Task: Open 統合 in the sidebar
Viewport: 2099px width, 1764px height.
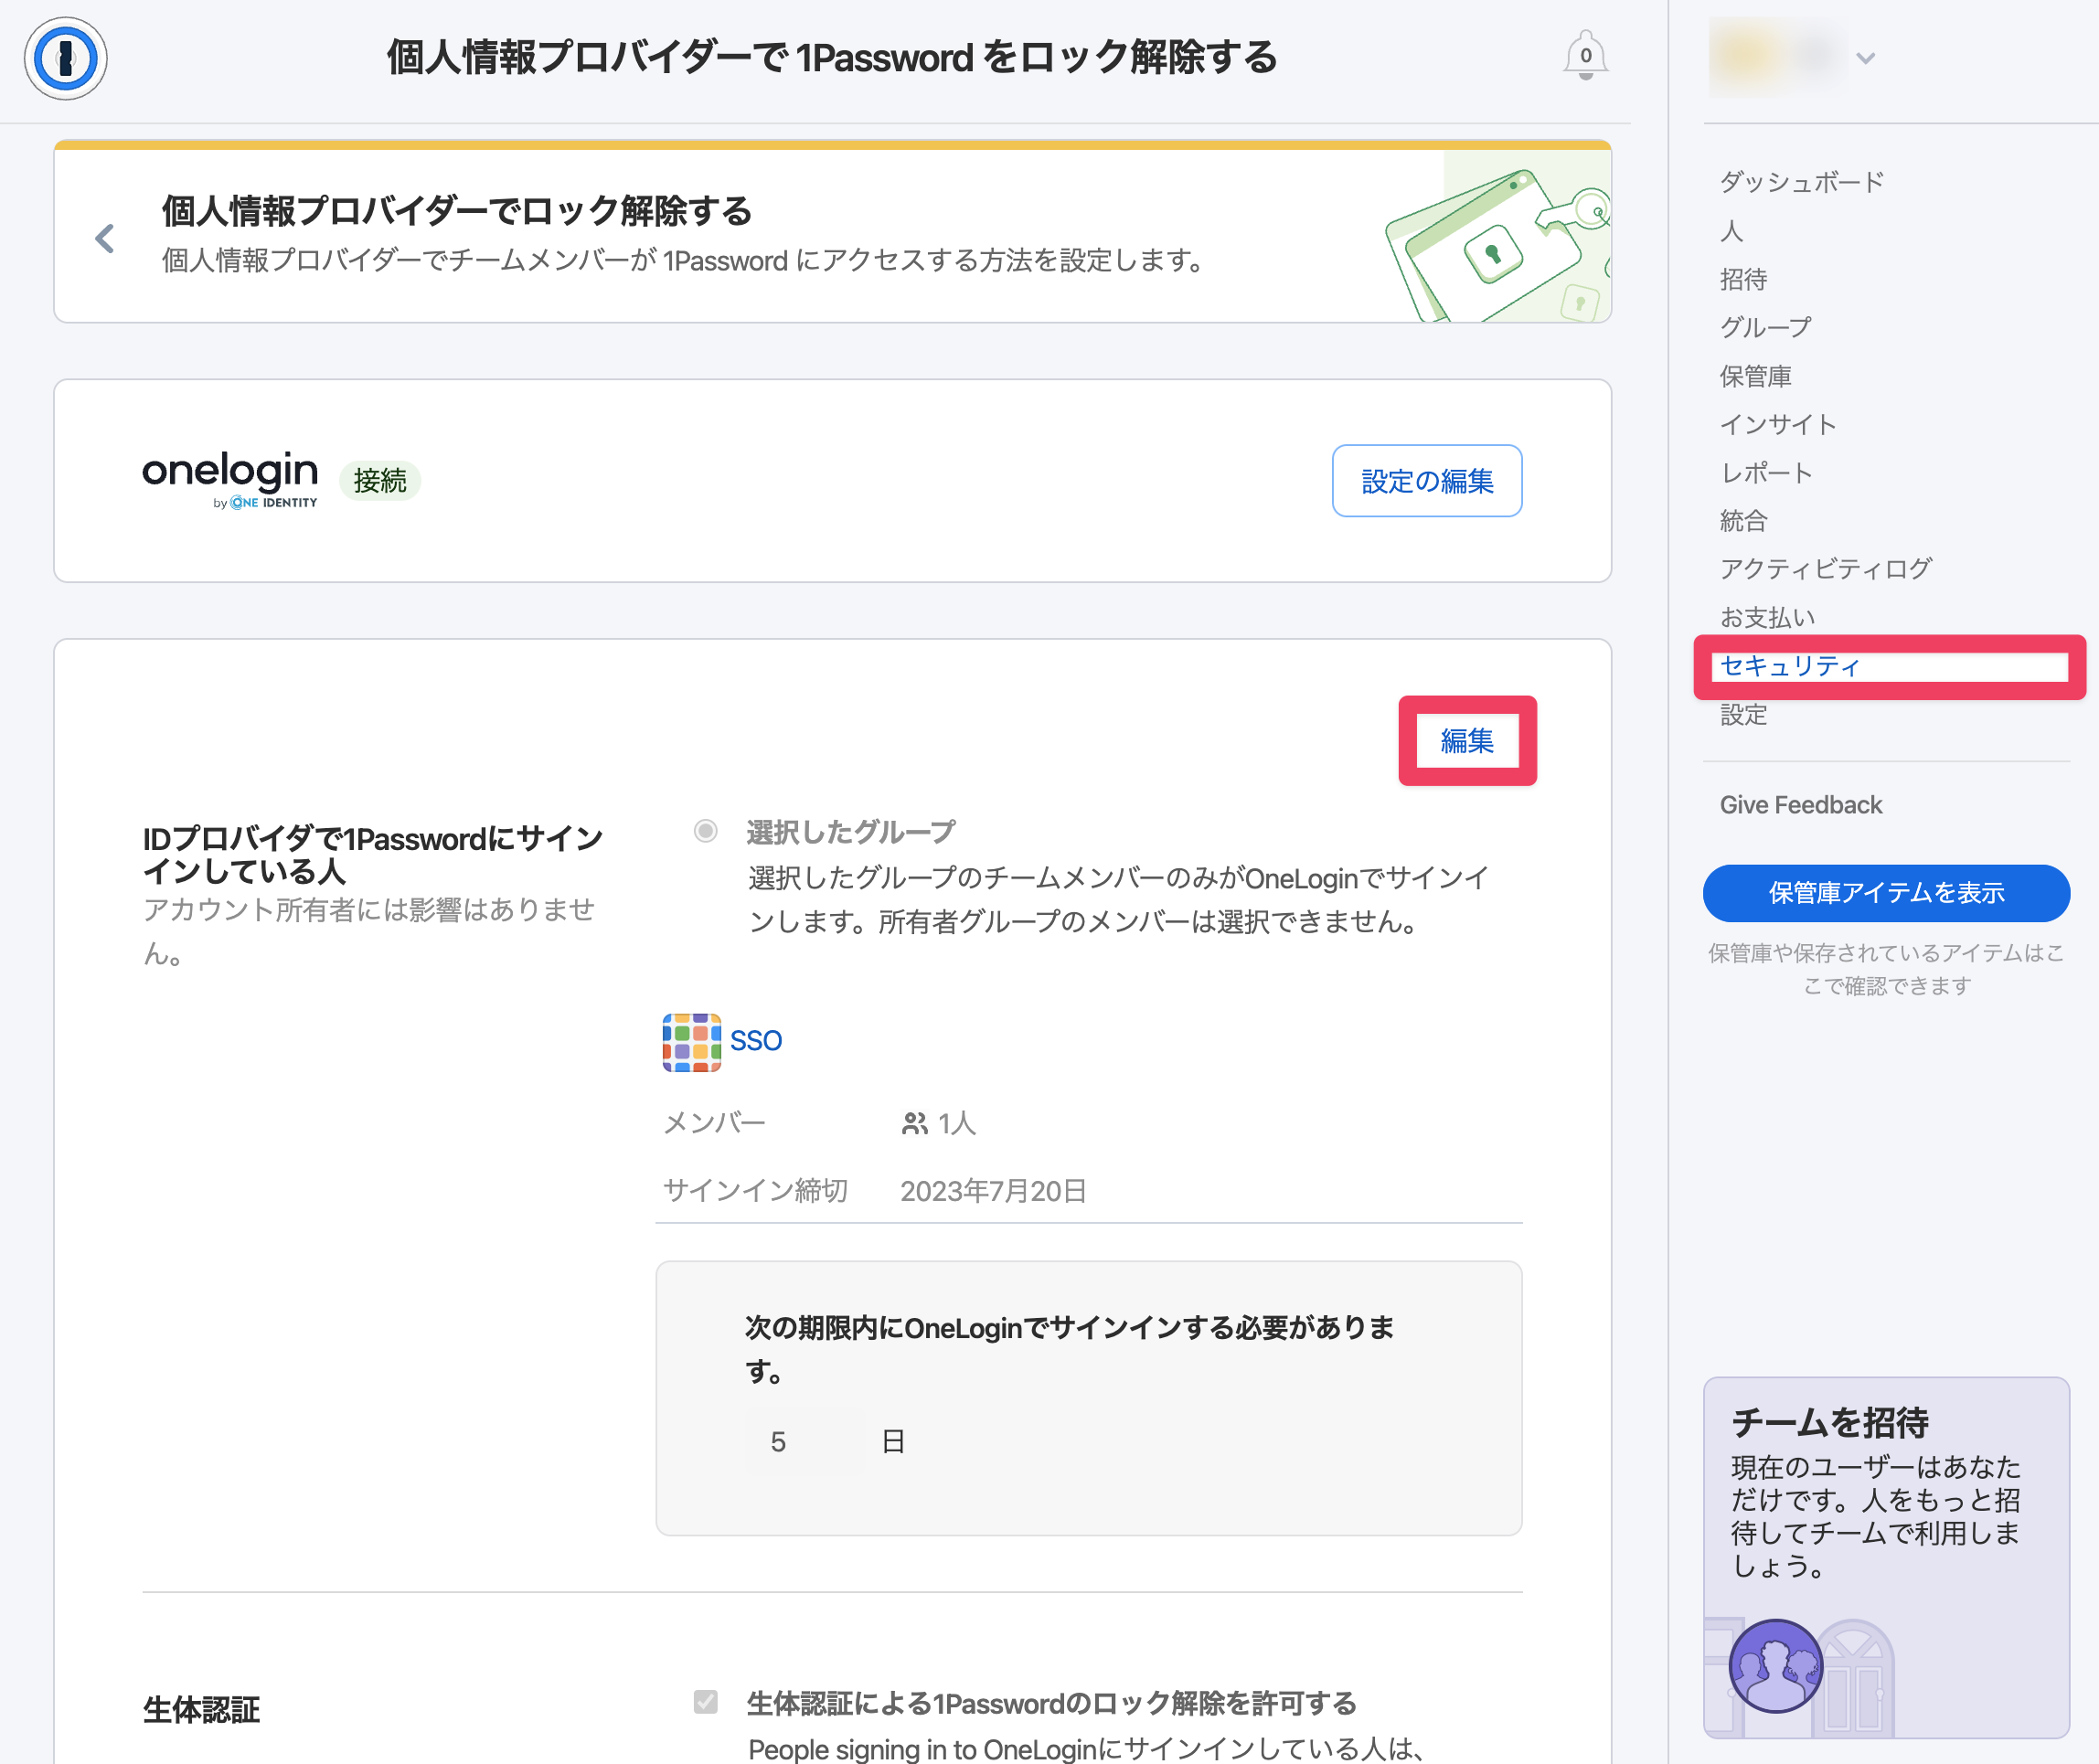Action: 1743,521
